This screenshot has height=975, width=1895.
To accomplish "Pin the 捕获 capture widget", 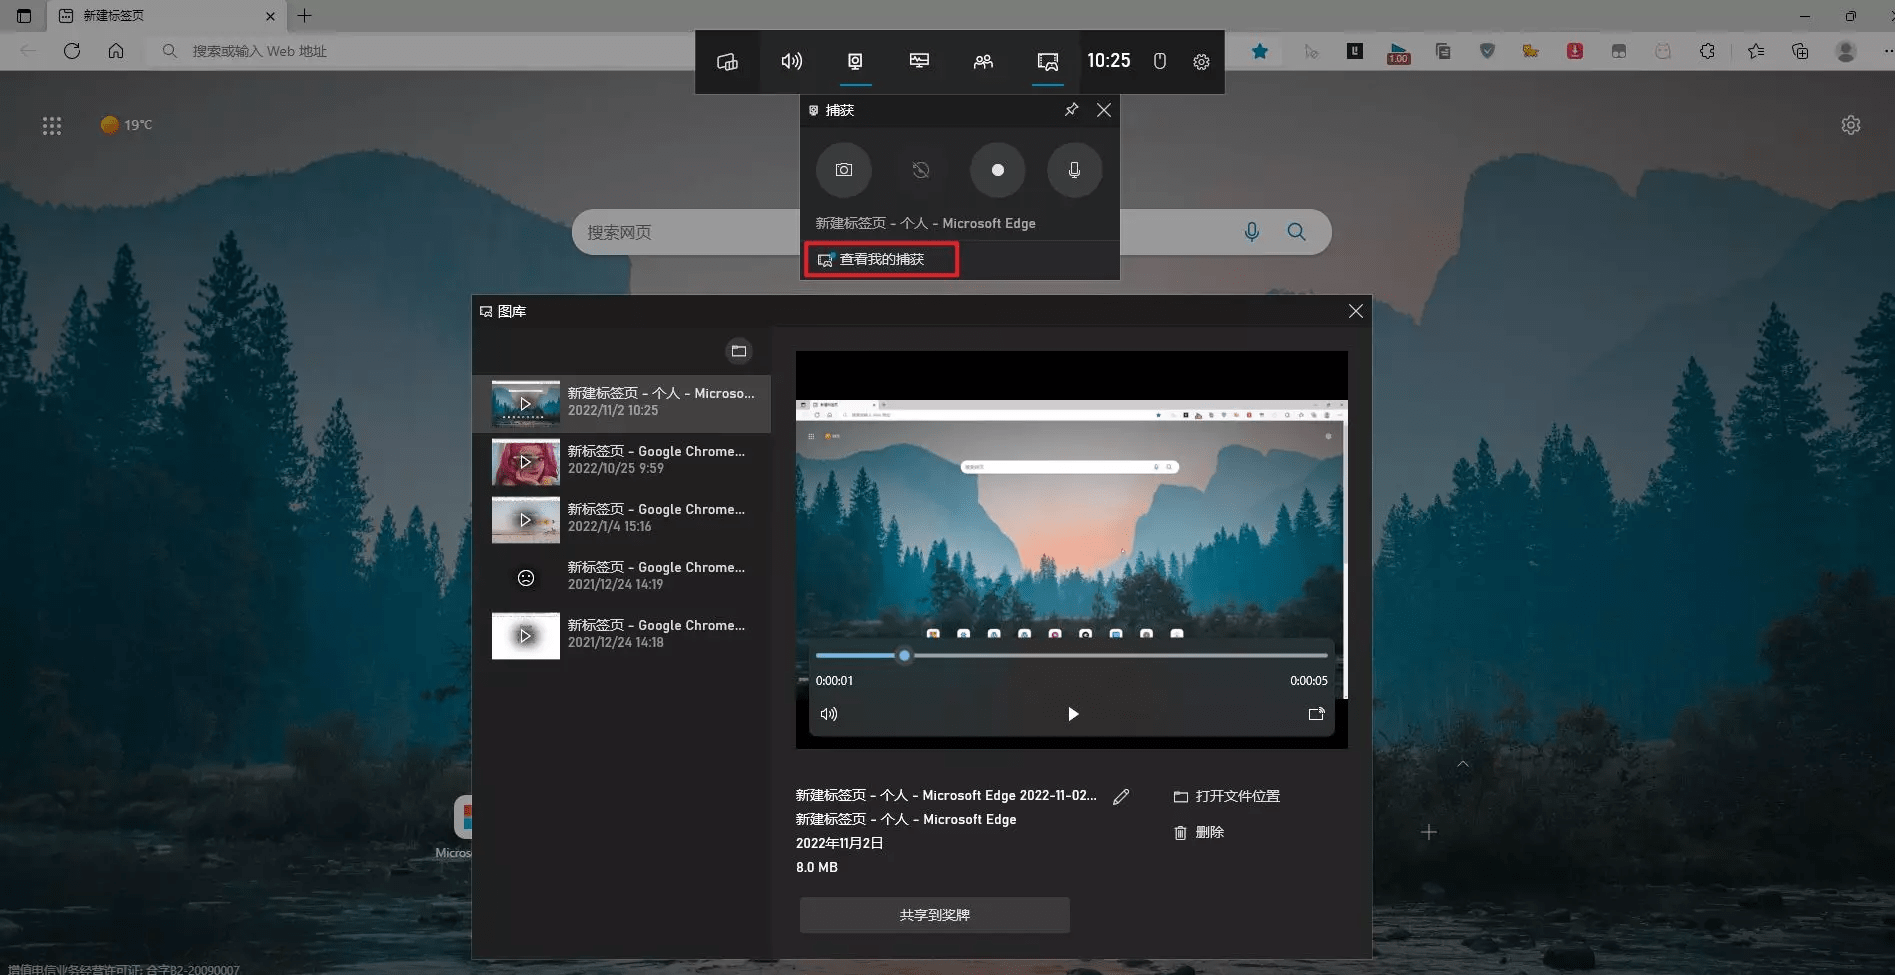I will [x=1072, y=110].
